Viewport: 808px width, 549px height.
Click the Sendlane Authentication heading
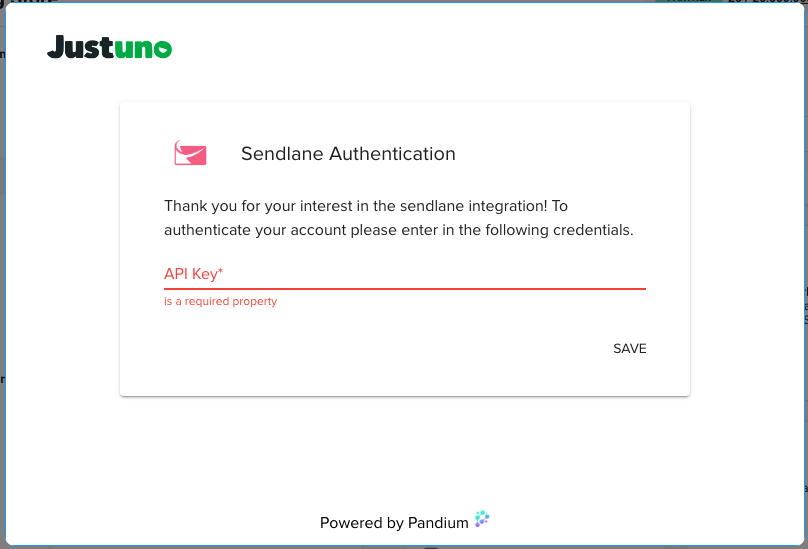coord(348,154)
